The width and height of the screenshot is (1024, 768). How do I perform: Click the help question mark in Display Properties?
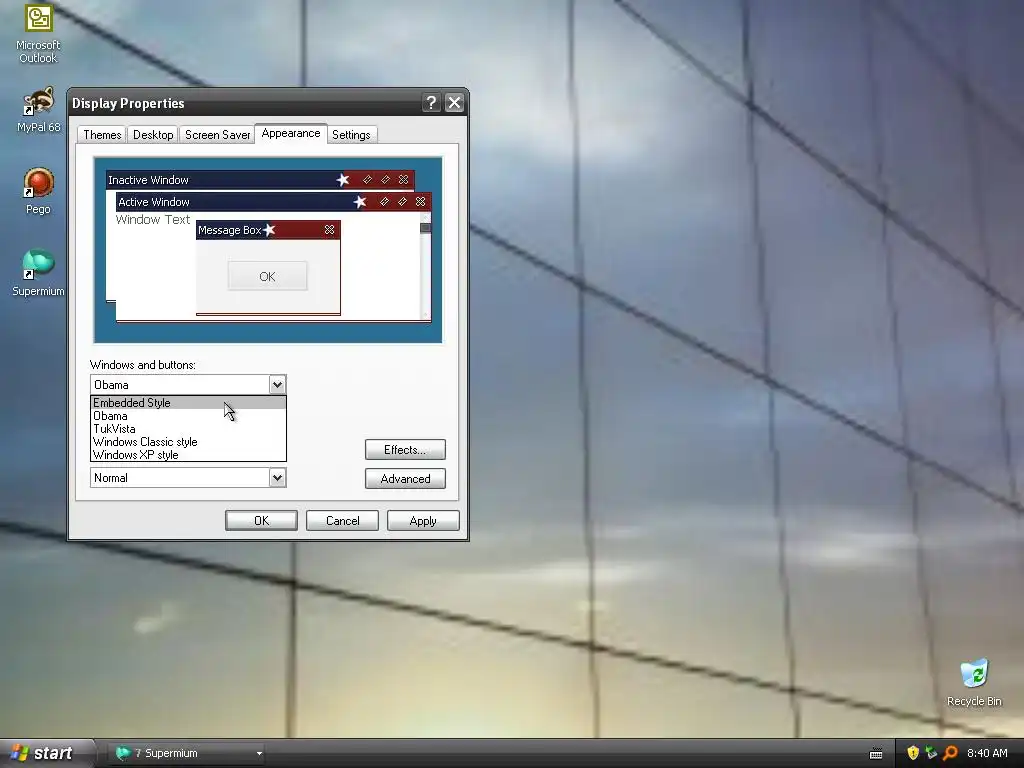tap(431, 103)
